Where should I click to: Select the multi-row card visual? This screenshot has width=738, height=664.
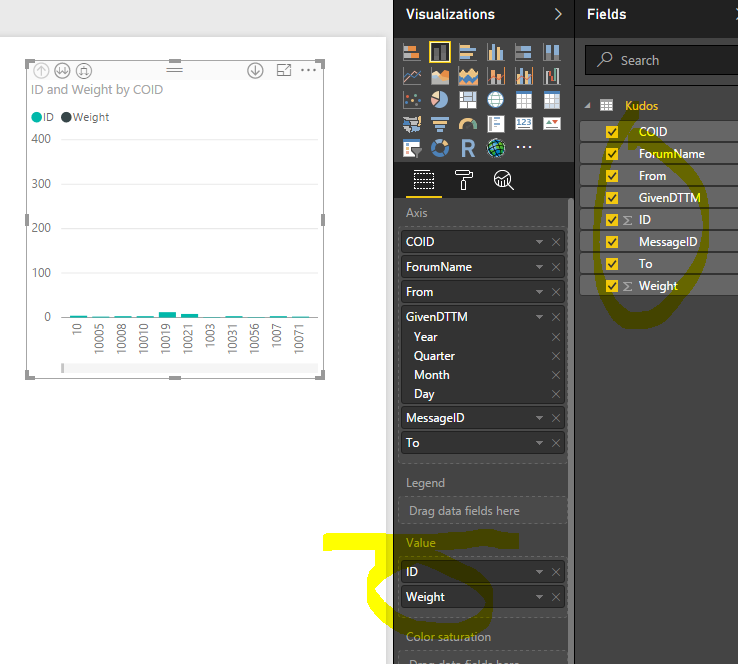point(495,124)
